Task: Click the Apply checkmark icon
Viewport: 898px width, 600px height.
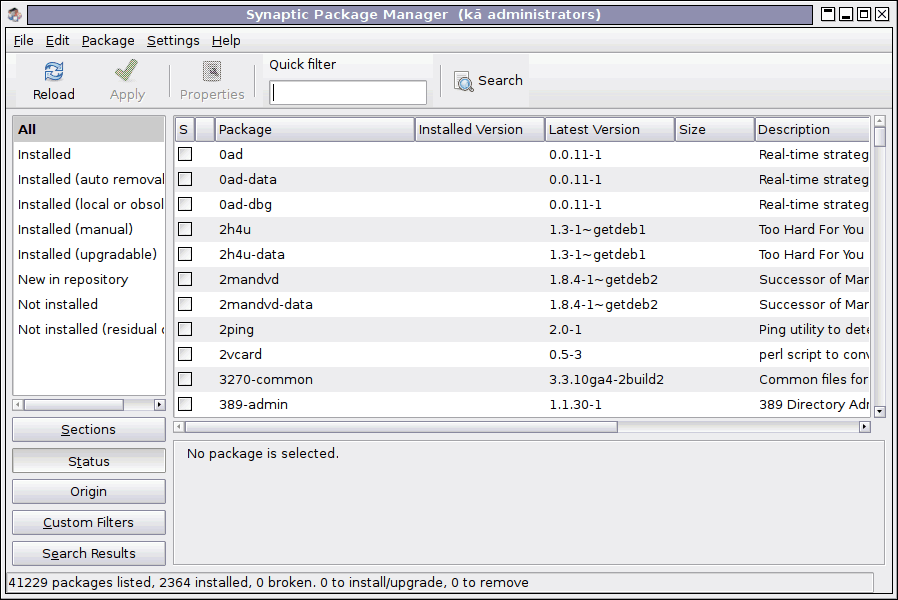Action: [127, 71]
